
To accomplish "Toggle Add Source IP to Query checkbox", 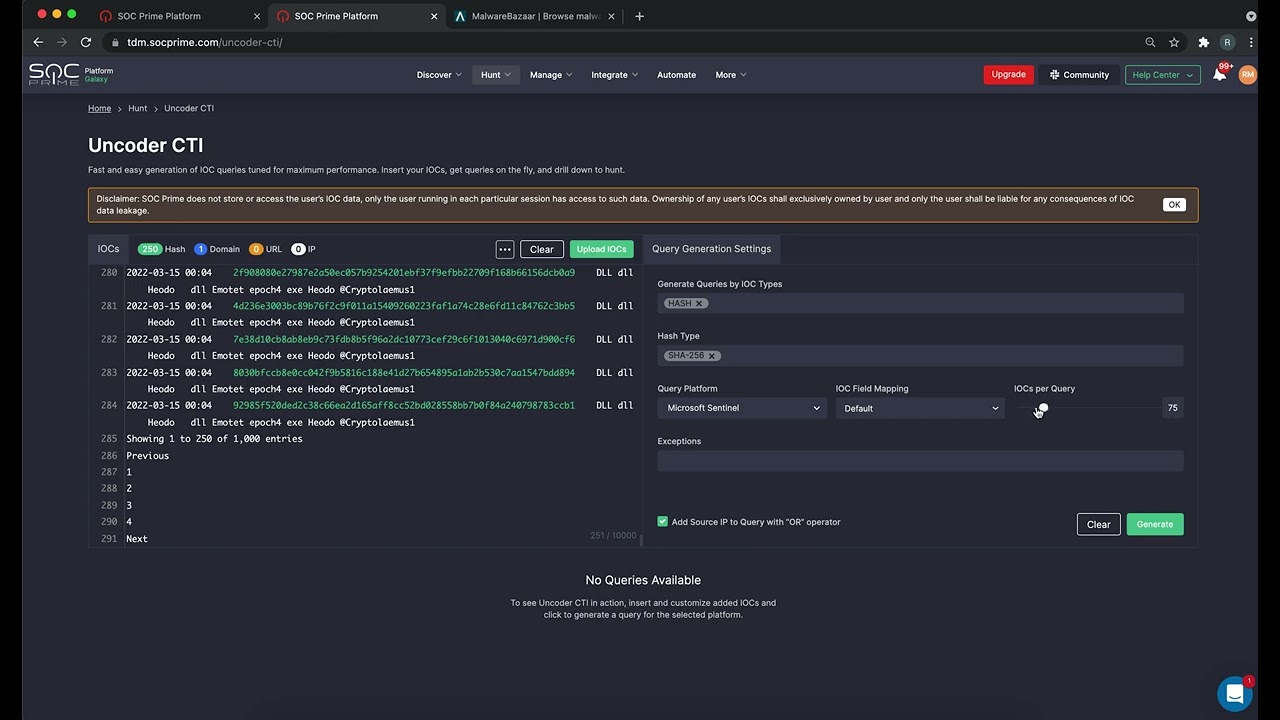I will tap(662, 522).
